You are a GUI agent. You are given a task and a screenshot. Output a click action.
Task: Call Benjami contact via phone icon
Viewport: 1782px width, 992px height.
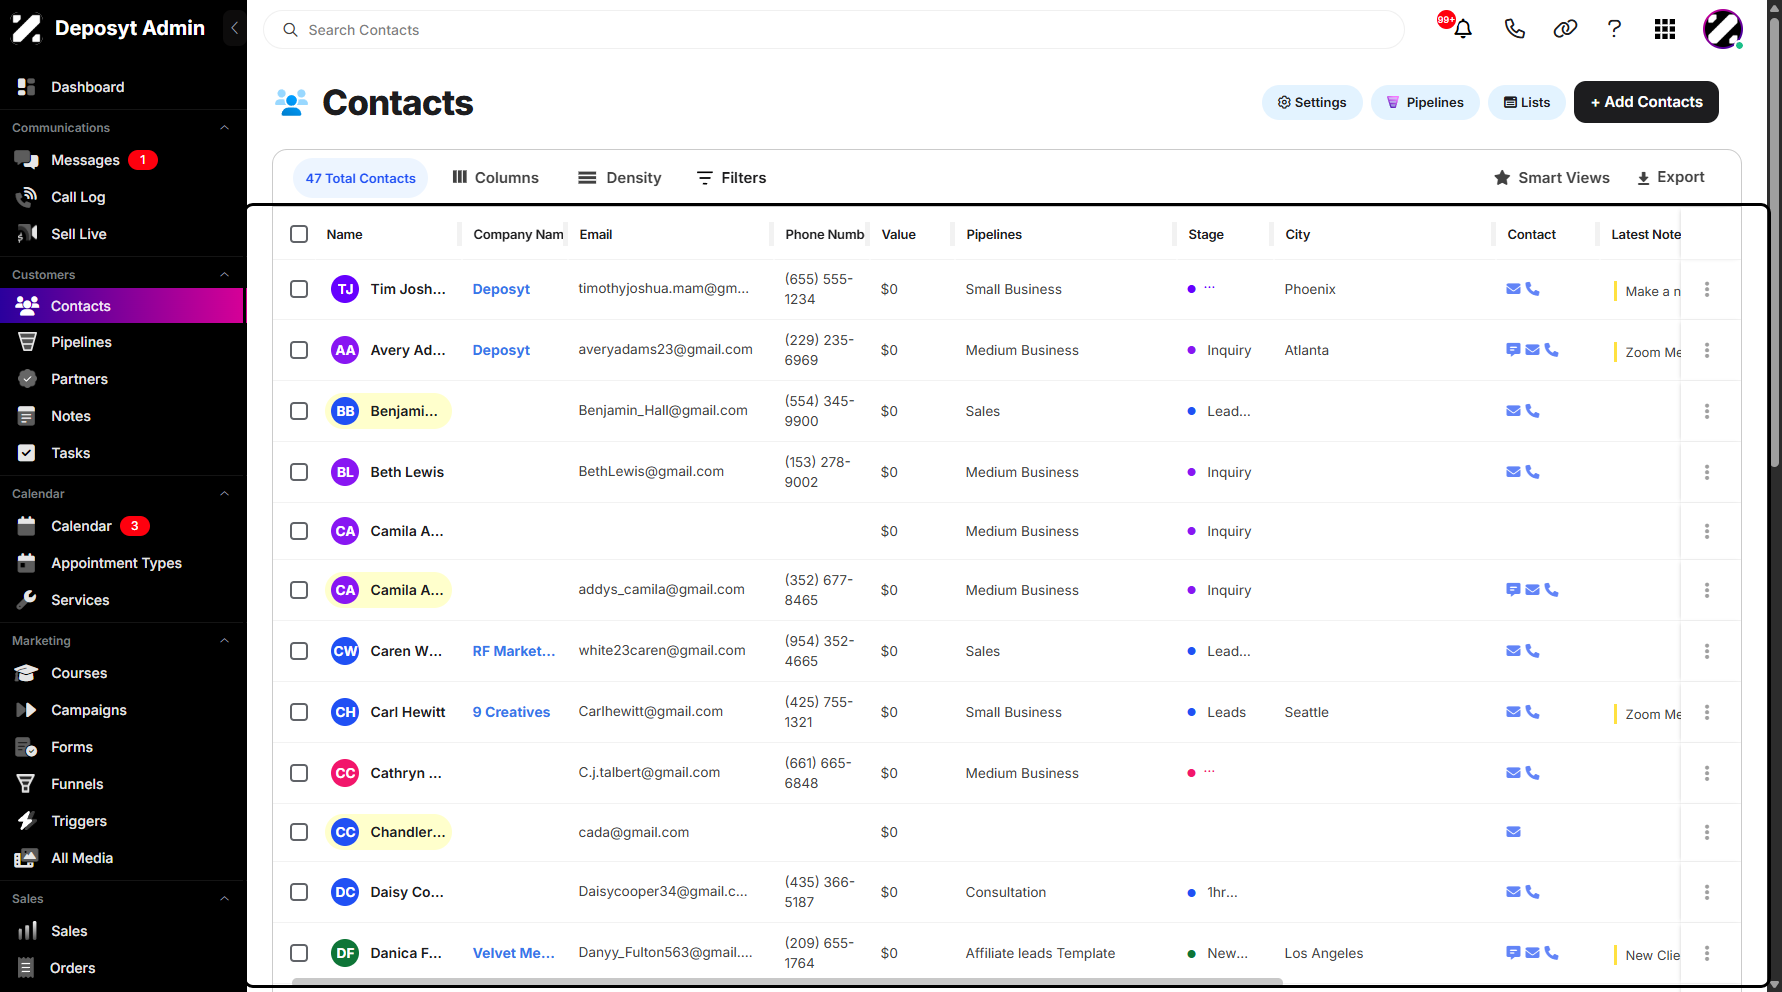pyautogui.click(x=1532, y=411)
